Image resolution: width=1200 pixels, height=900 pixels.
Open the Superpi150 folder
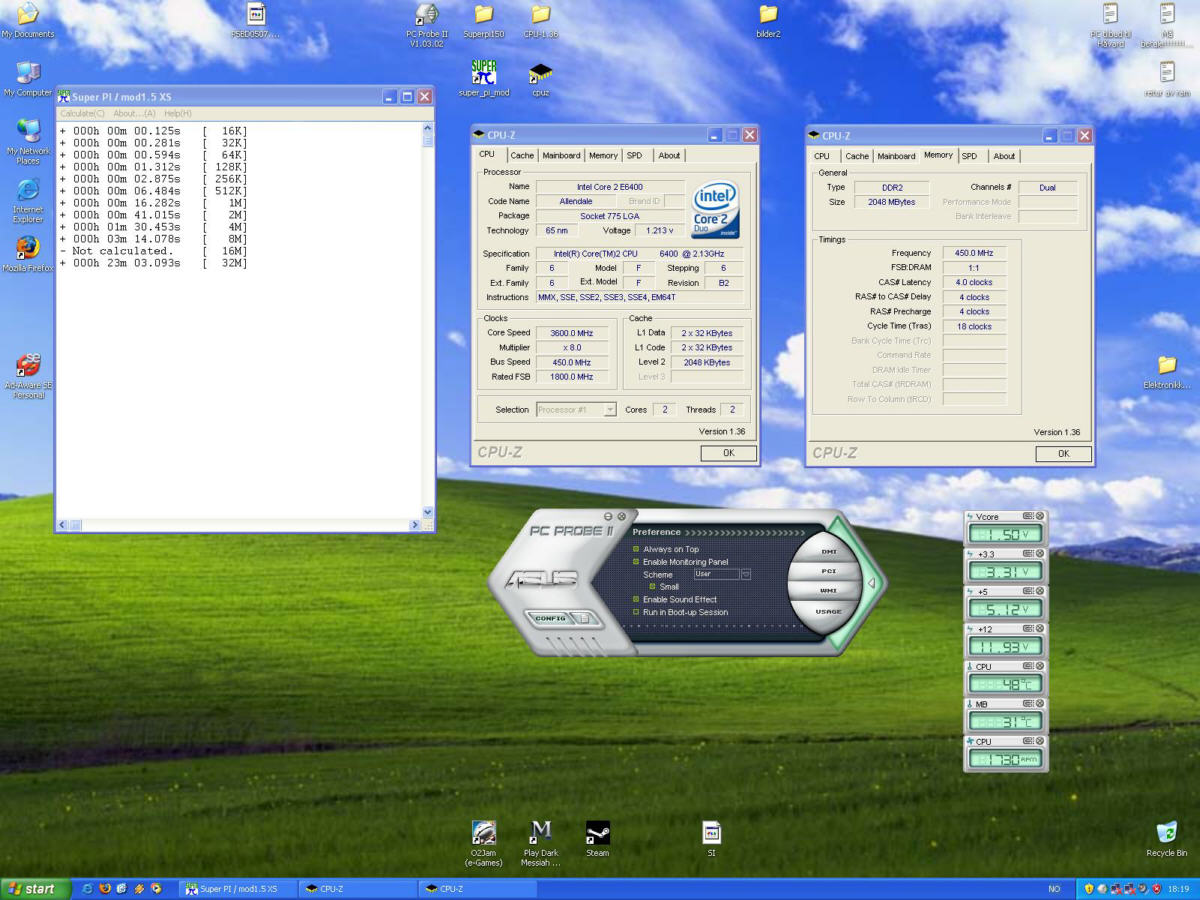pos(484,20)
